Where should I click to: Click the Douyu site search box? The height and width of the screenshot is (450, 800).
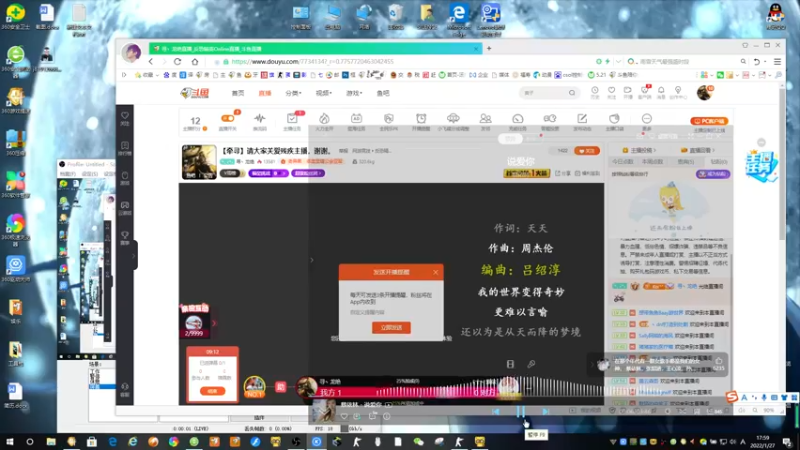(549, 93)
